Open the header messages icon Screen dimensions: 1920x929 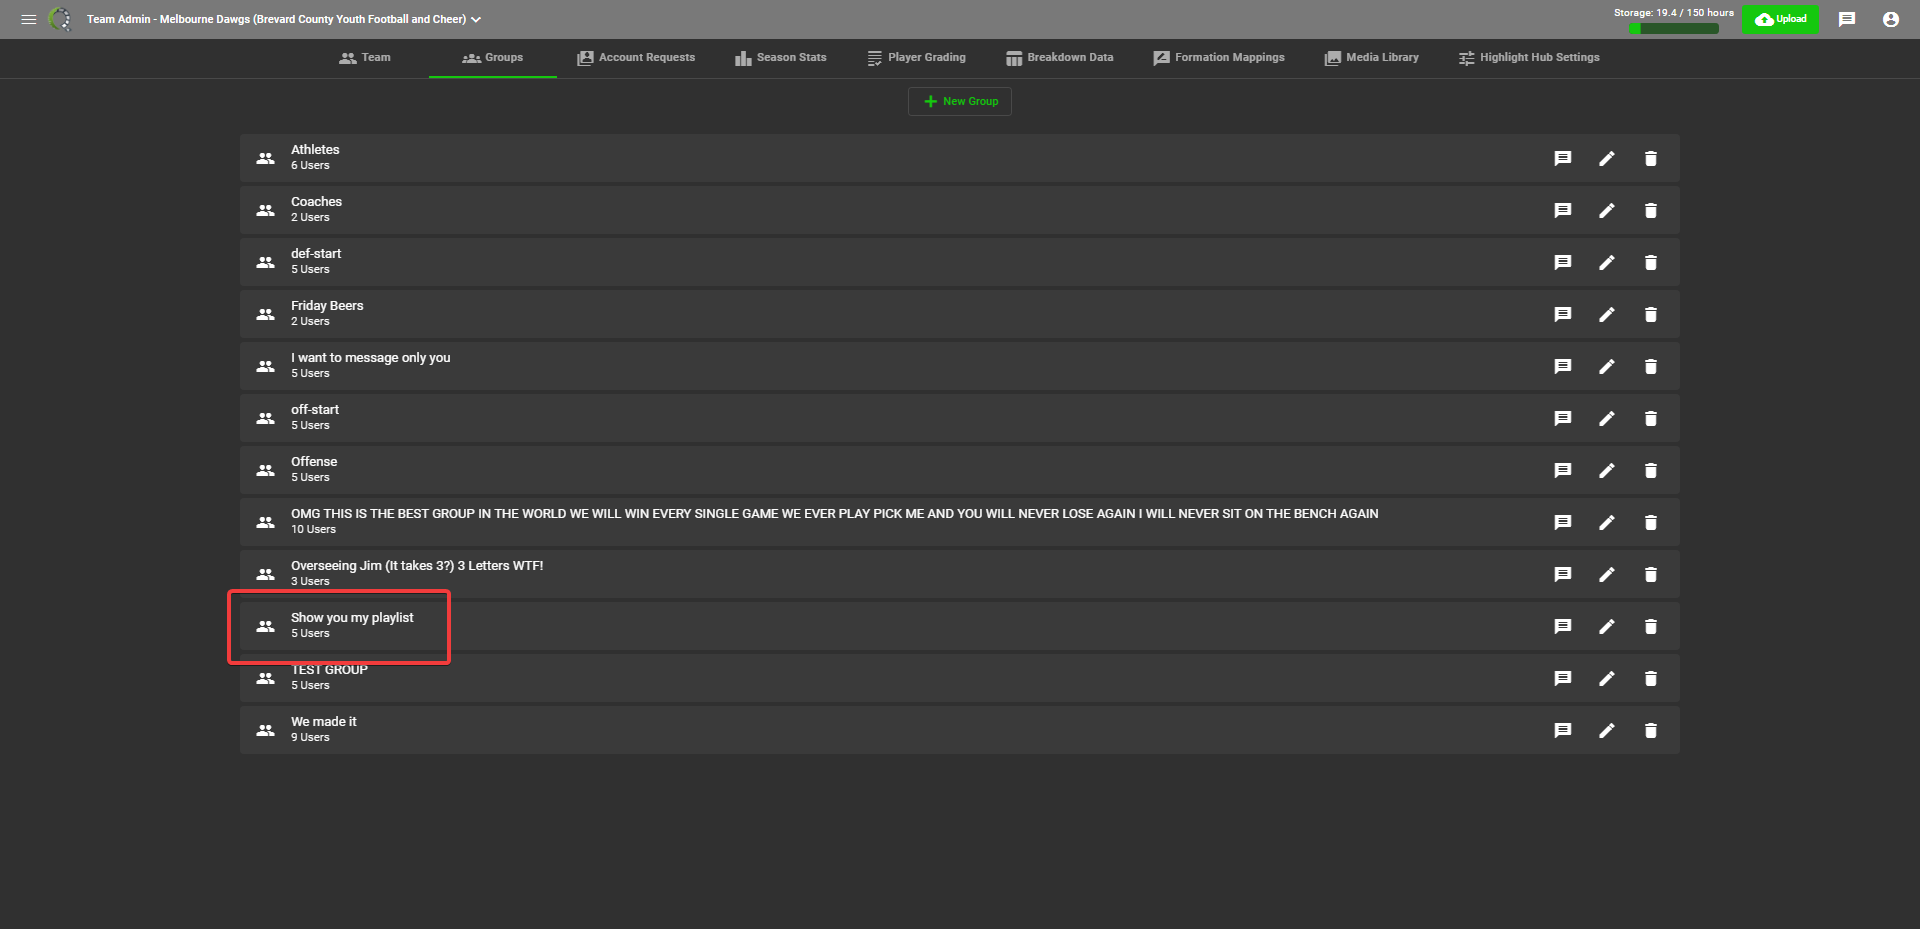point(1847,19)
